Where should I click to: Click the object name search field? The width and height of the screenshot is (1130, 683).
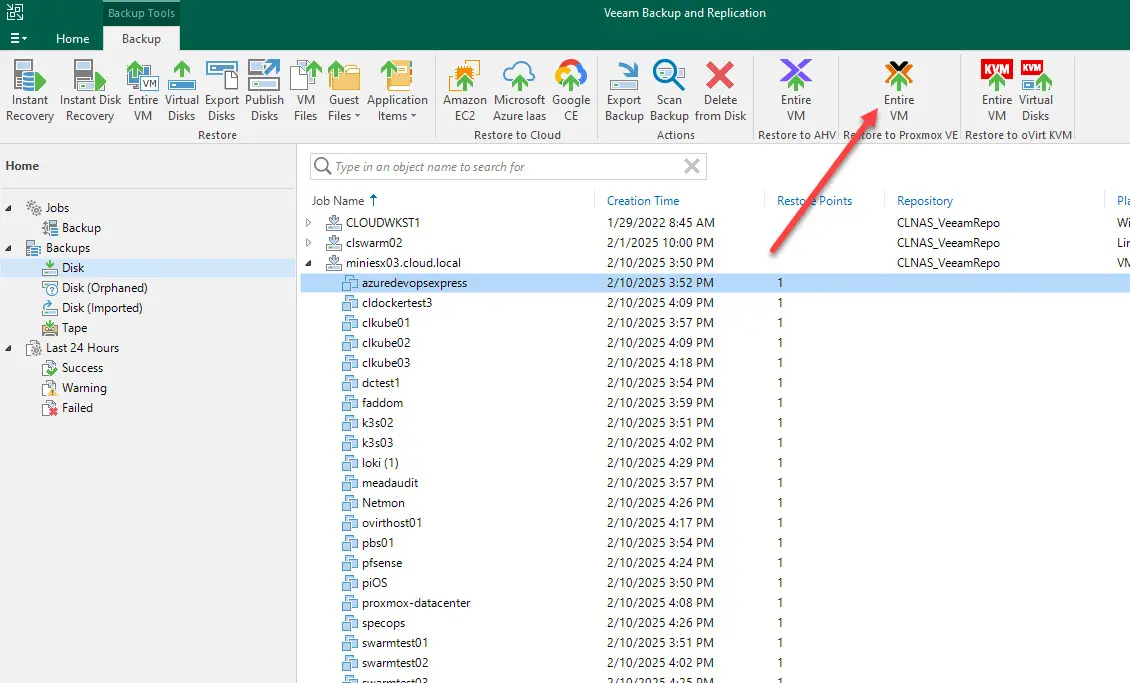[x=500, y=167]
